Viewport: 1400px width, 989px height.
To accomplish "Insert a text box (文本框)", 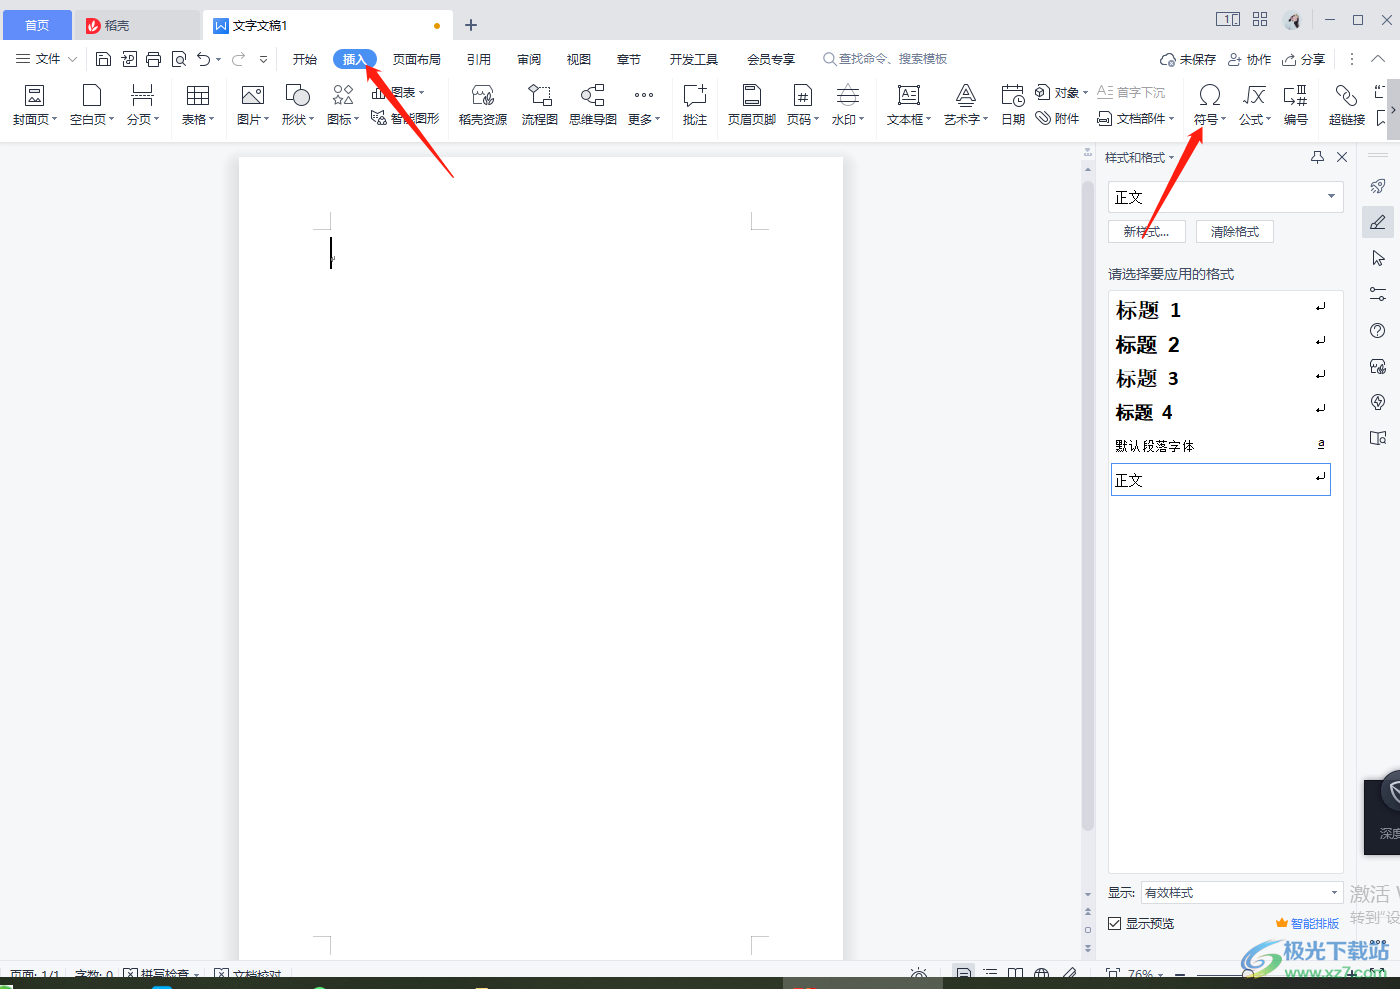I will click(908, 105).
